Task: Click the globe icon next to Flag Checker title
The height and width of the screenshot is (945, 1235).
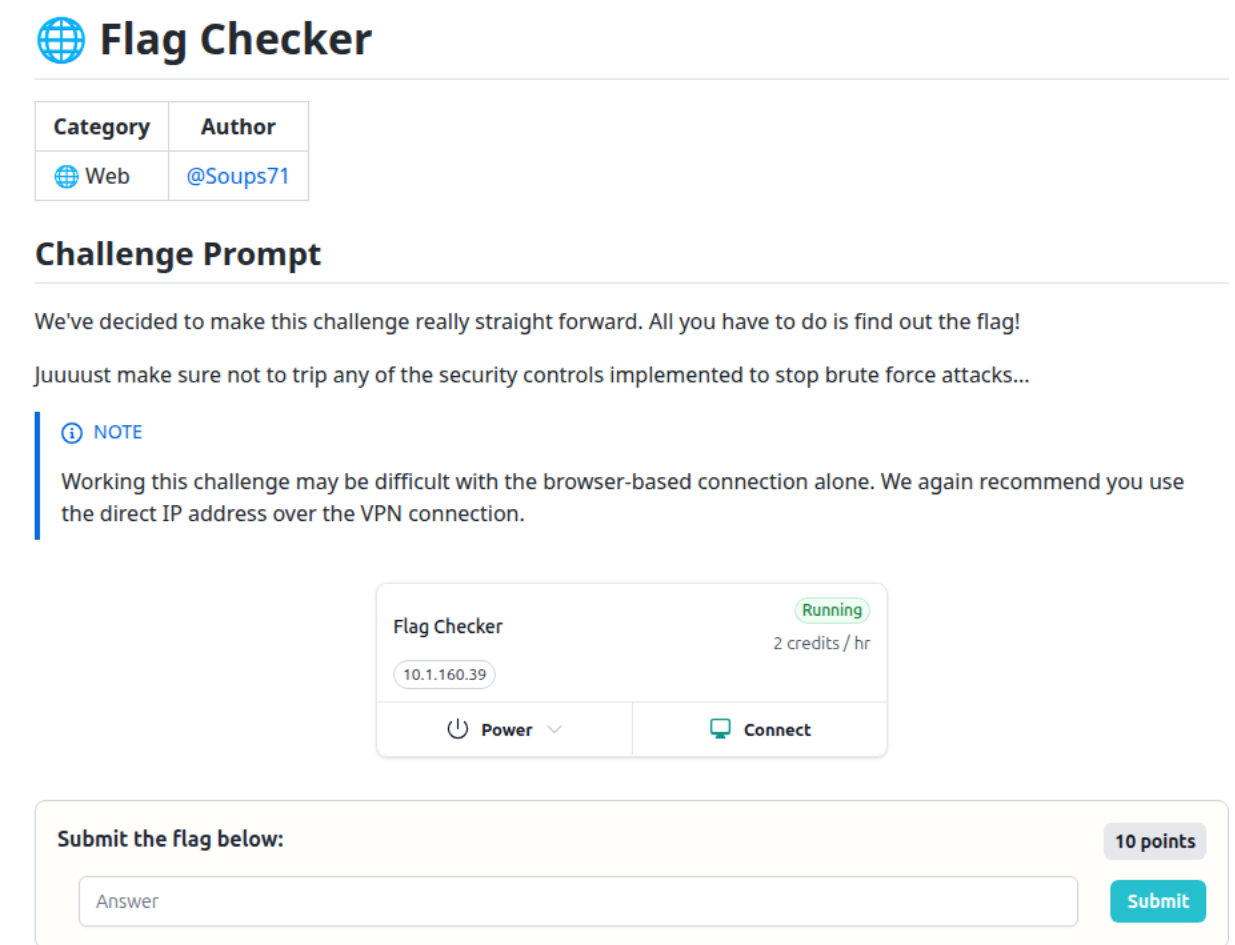Action: point(61,40)
